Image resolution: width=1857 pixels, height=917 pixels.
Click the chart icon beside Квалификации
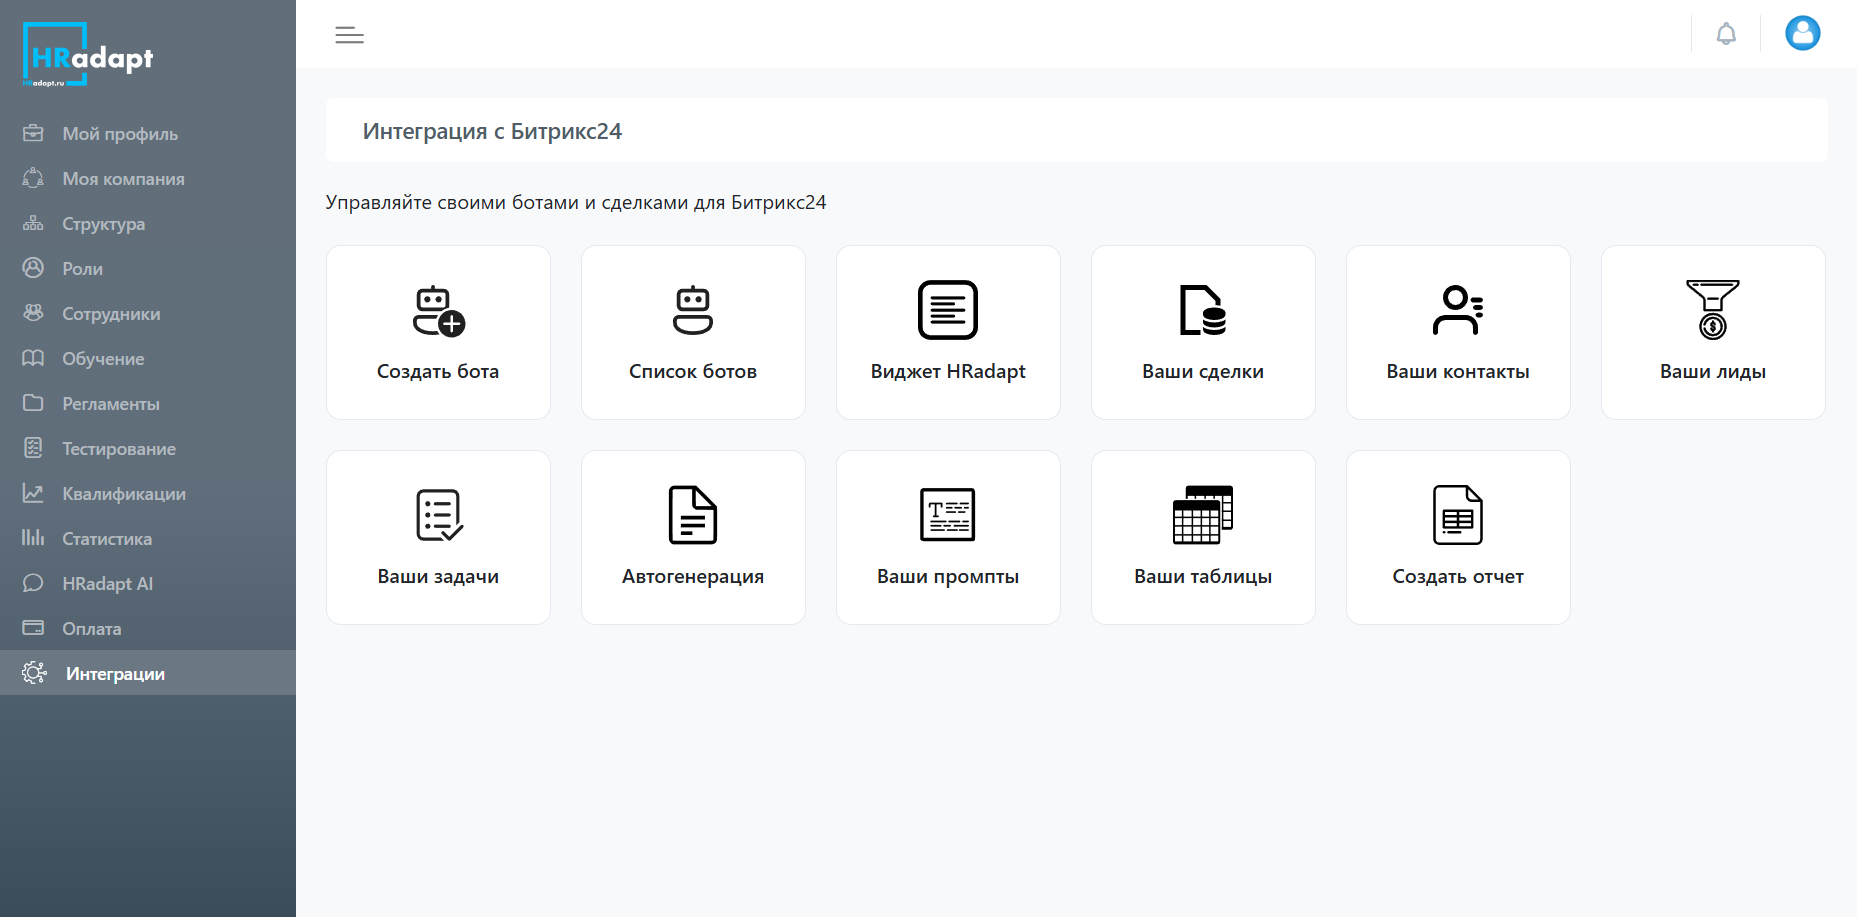pos(33,493)
